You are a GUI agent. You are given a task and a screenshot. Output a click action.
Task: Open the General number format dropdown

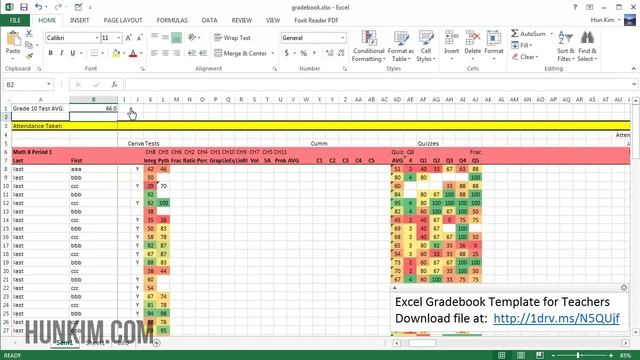click(x=342, y=38)
